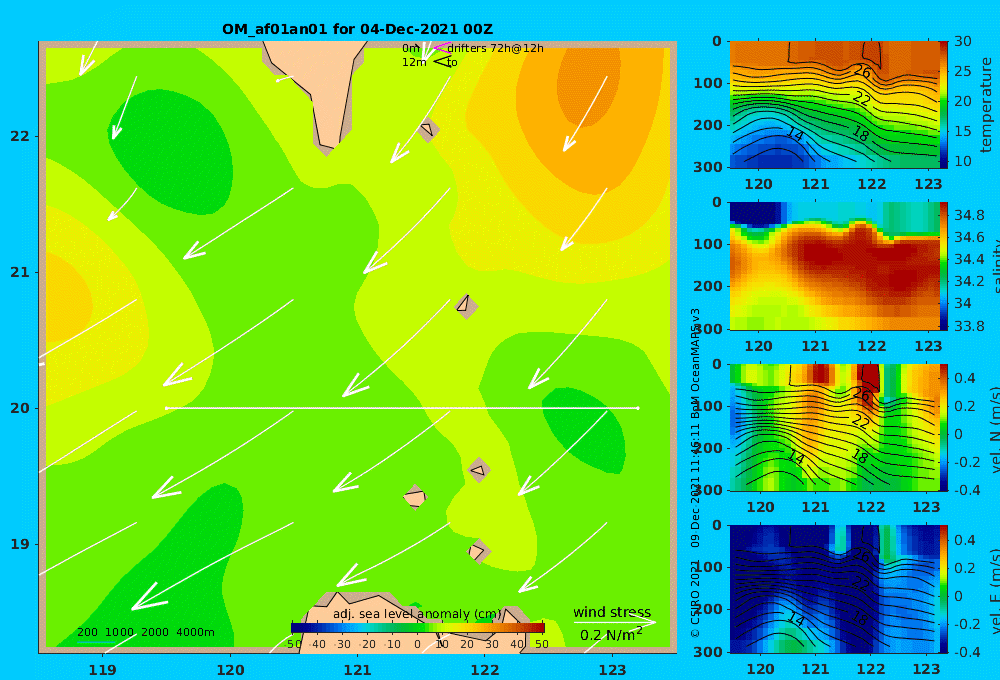Click longitude tick 123 on main map
Image resolution: width=1000 pixels, height=680 pixels.
click(x=613, y=670)
